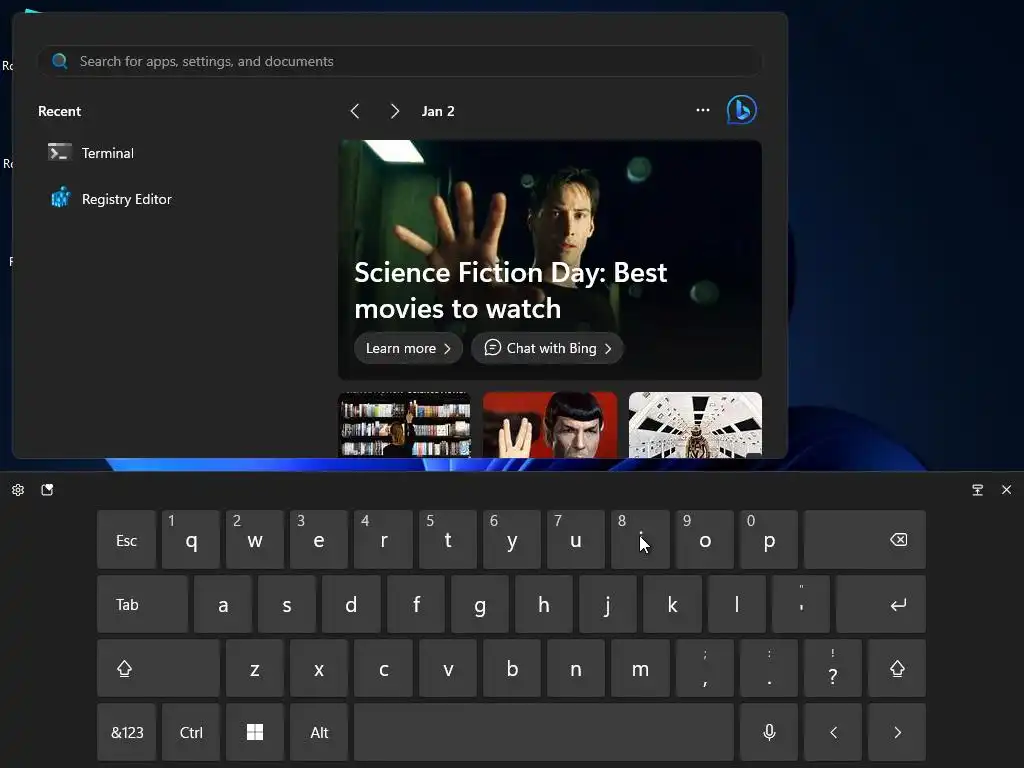Tap the Tab key
This screenshot has height=768, width=1024.
point(142,604)
